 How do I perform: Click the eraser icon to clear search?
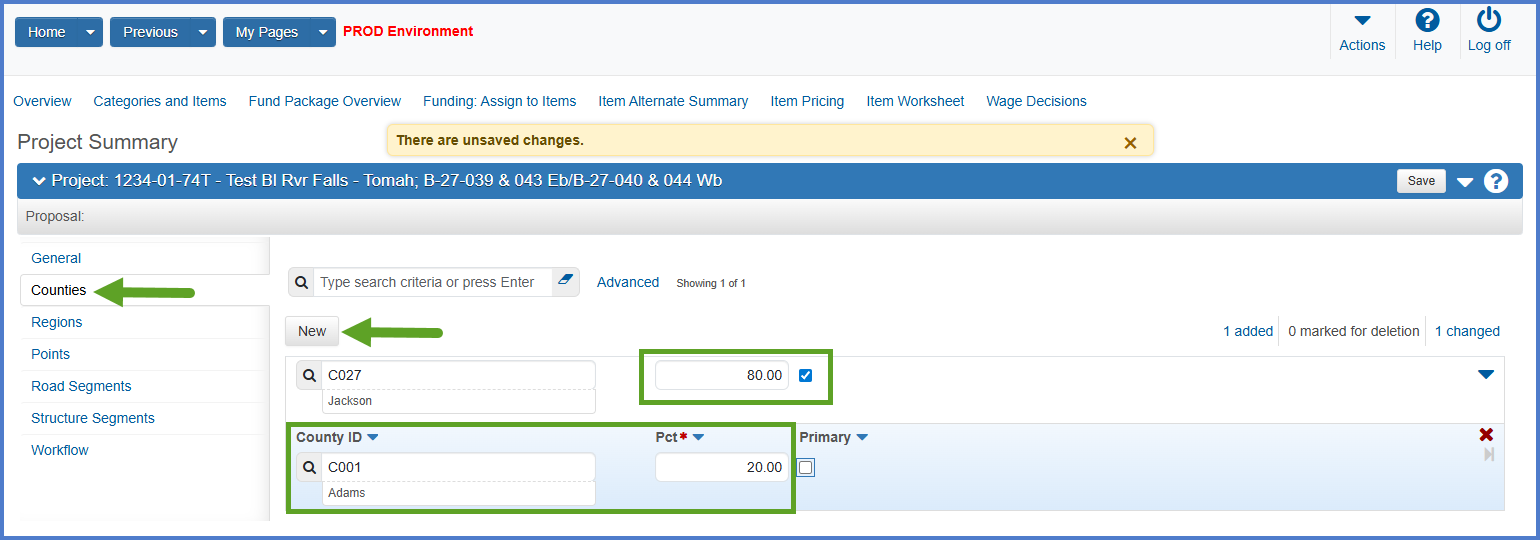pyautogui.click(x=566, y=282)
